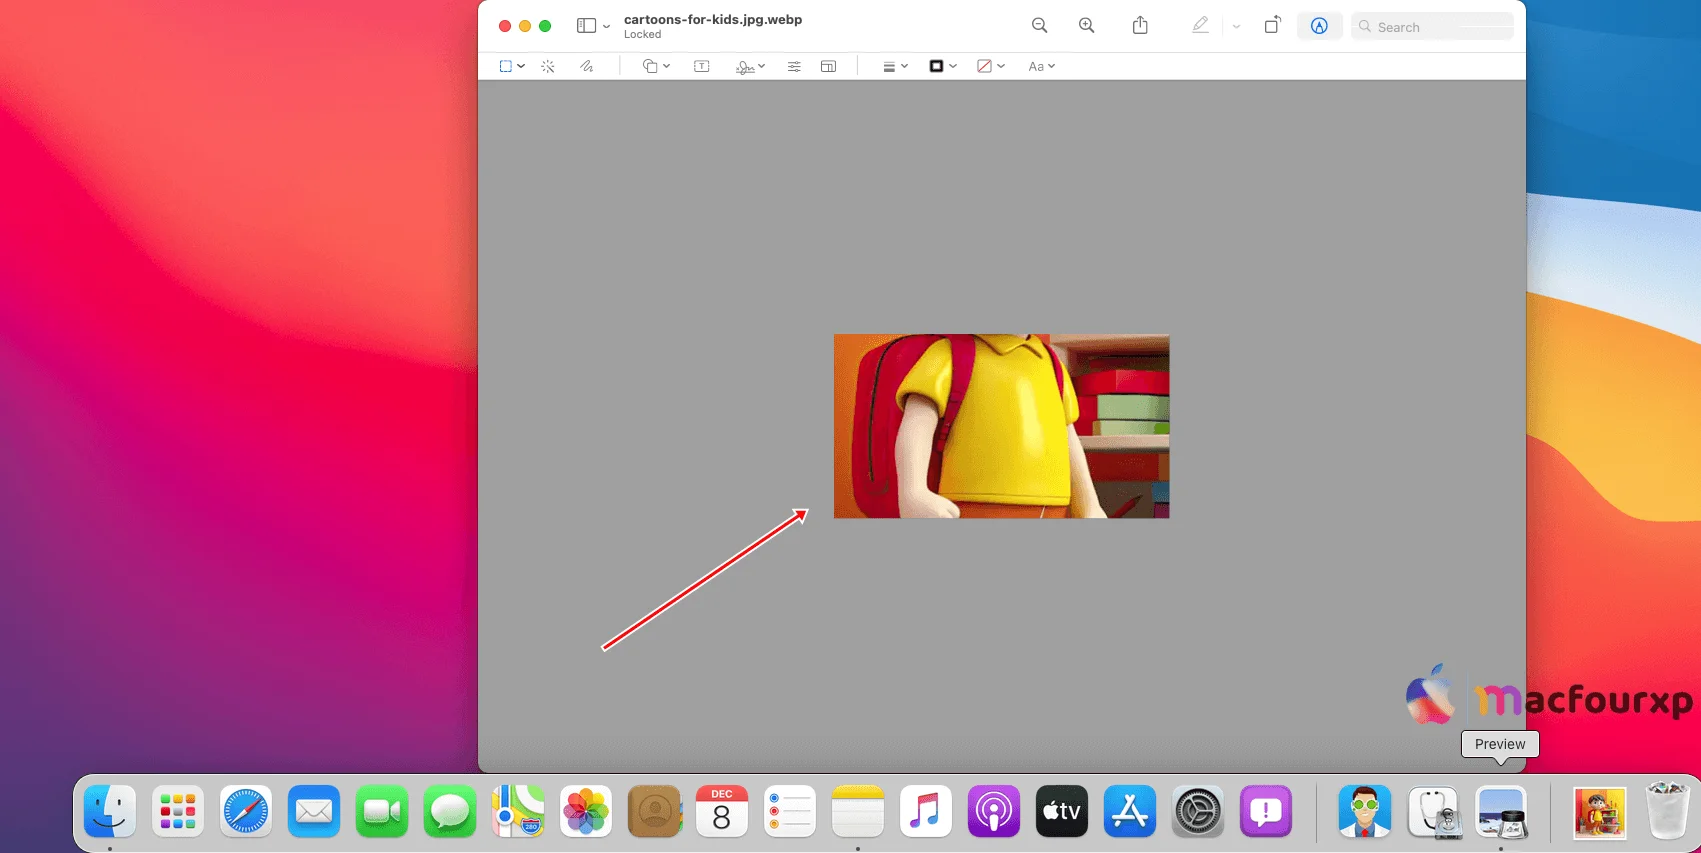1701x853 pixels.
Task: Click the cartoon image in the canvas
Action: tap(1001, 426)
